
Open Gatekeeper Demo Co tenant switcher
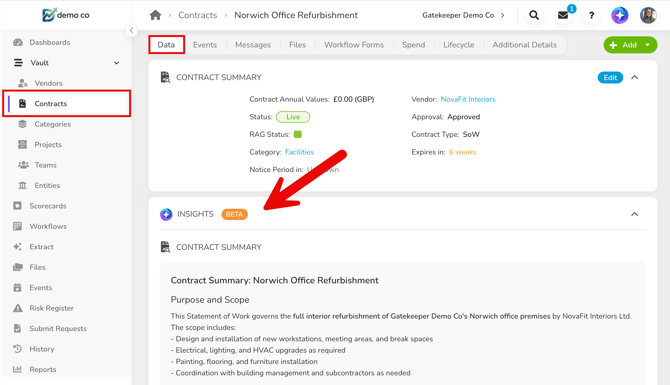463,15
